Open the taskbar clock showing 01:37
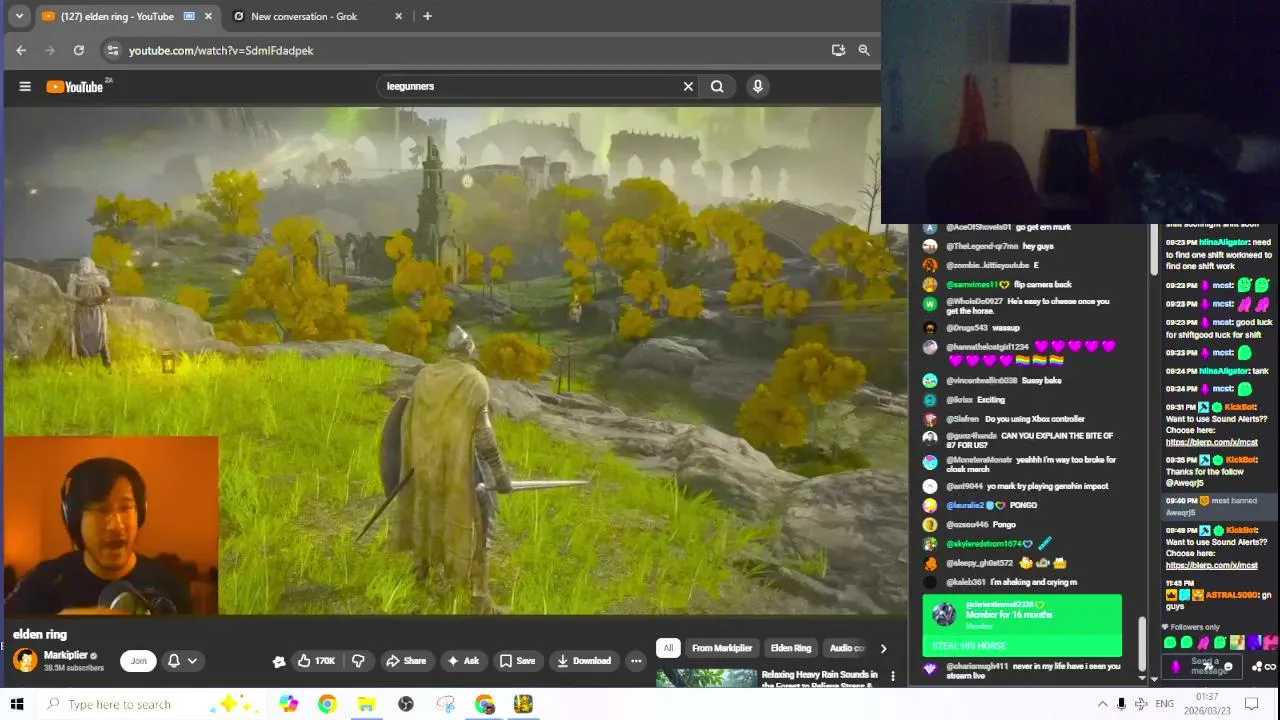This screenshot has width=1280, height=720. 1207,704
